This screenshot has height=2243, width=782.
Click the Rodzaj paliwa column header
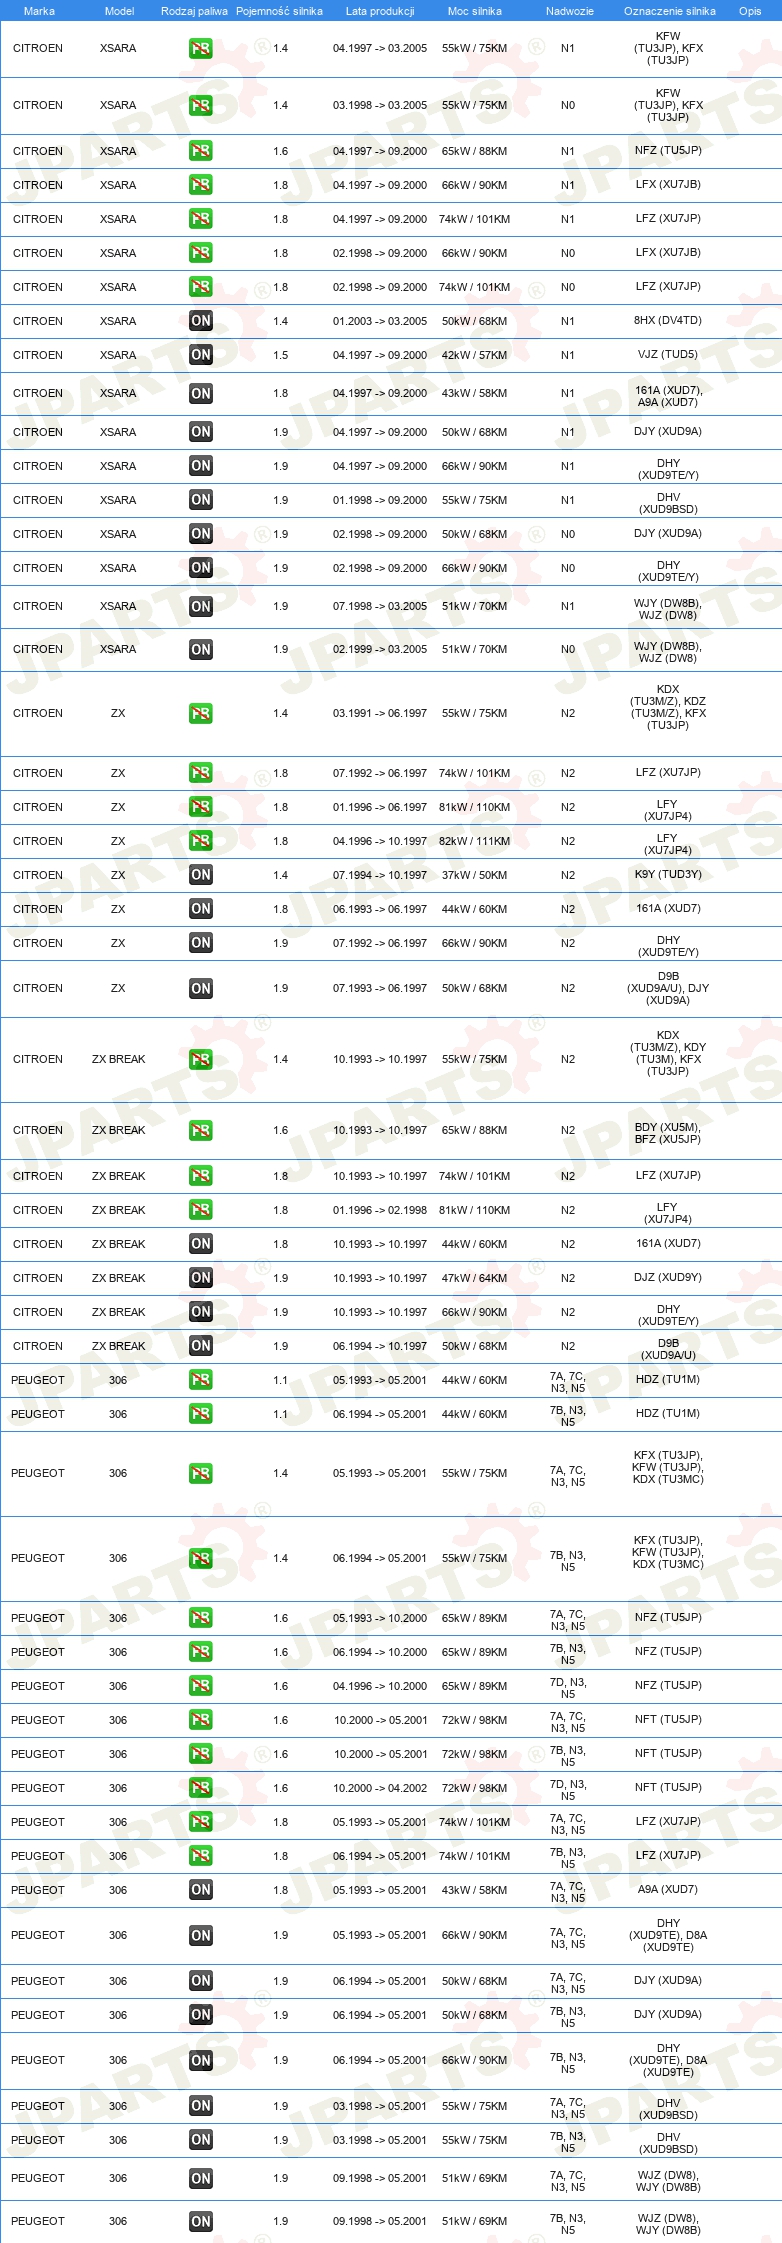click(194, 11)
